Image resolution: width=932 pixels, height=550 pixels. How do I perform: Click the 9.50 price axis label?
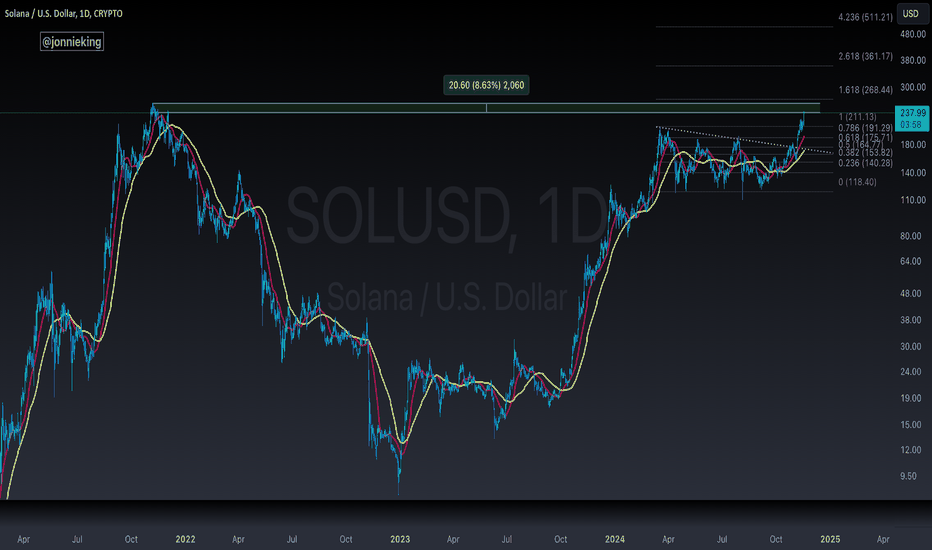908,476
